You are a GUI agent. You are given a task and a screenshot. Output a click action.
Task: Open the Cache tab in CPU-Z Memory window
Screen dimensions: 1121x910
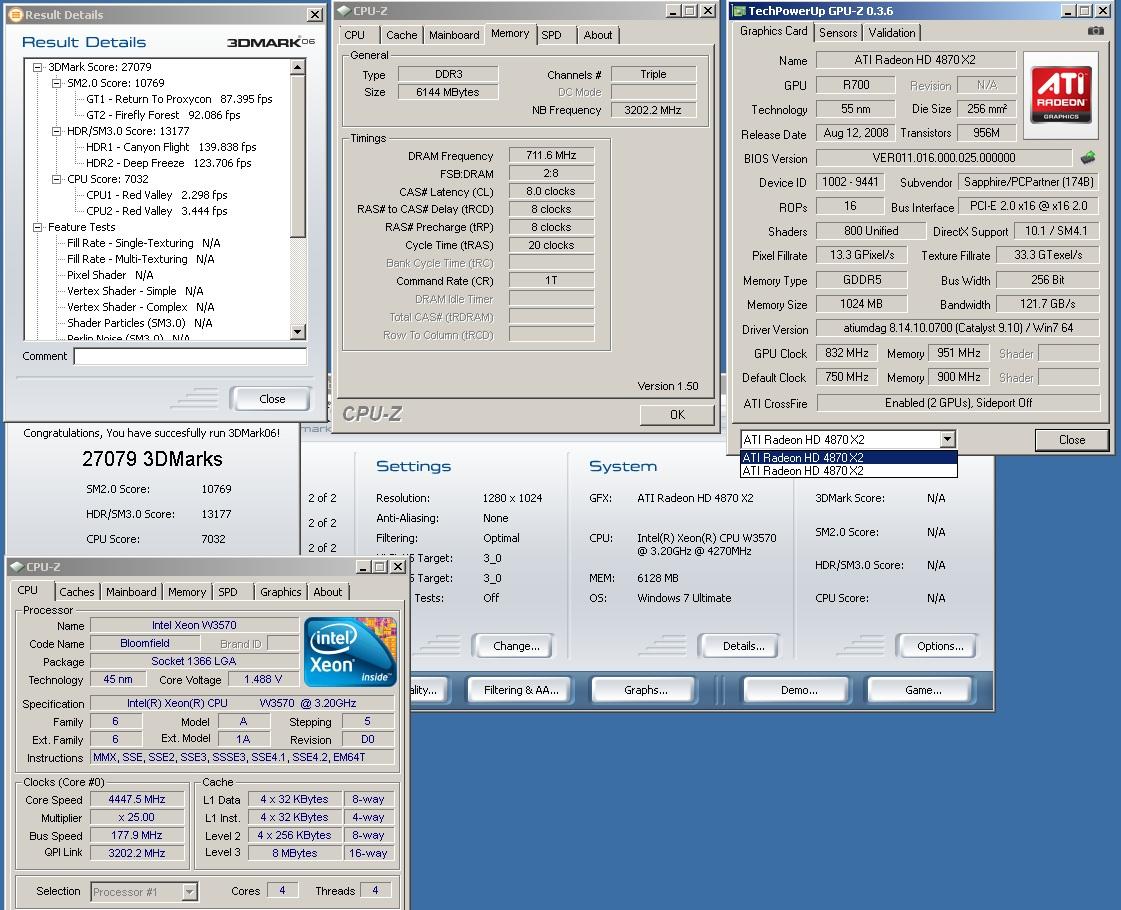pyautogui.click(x=401, y=35)
